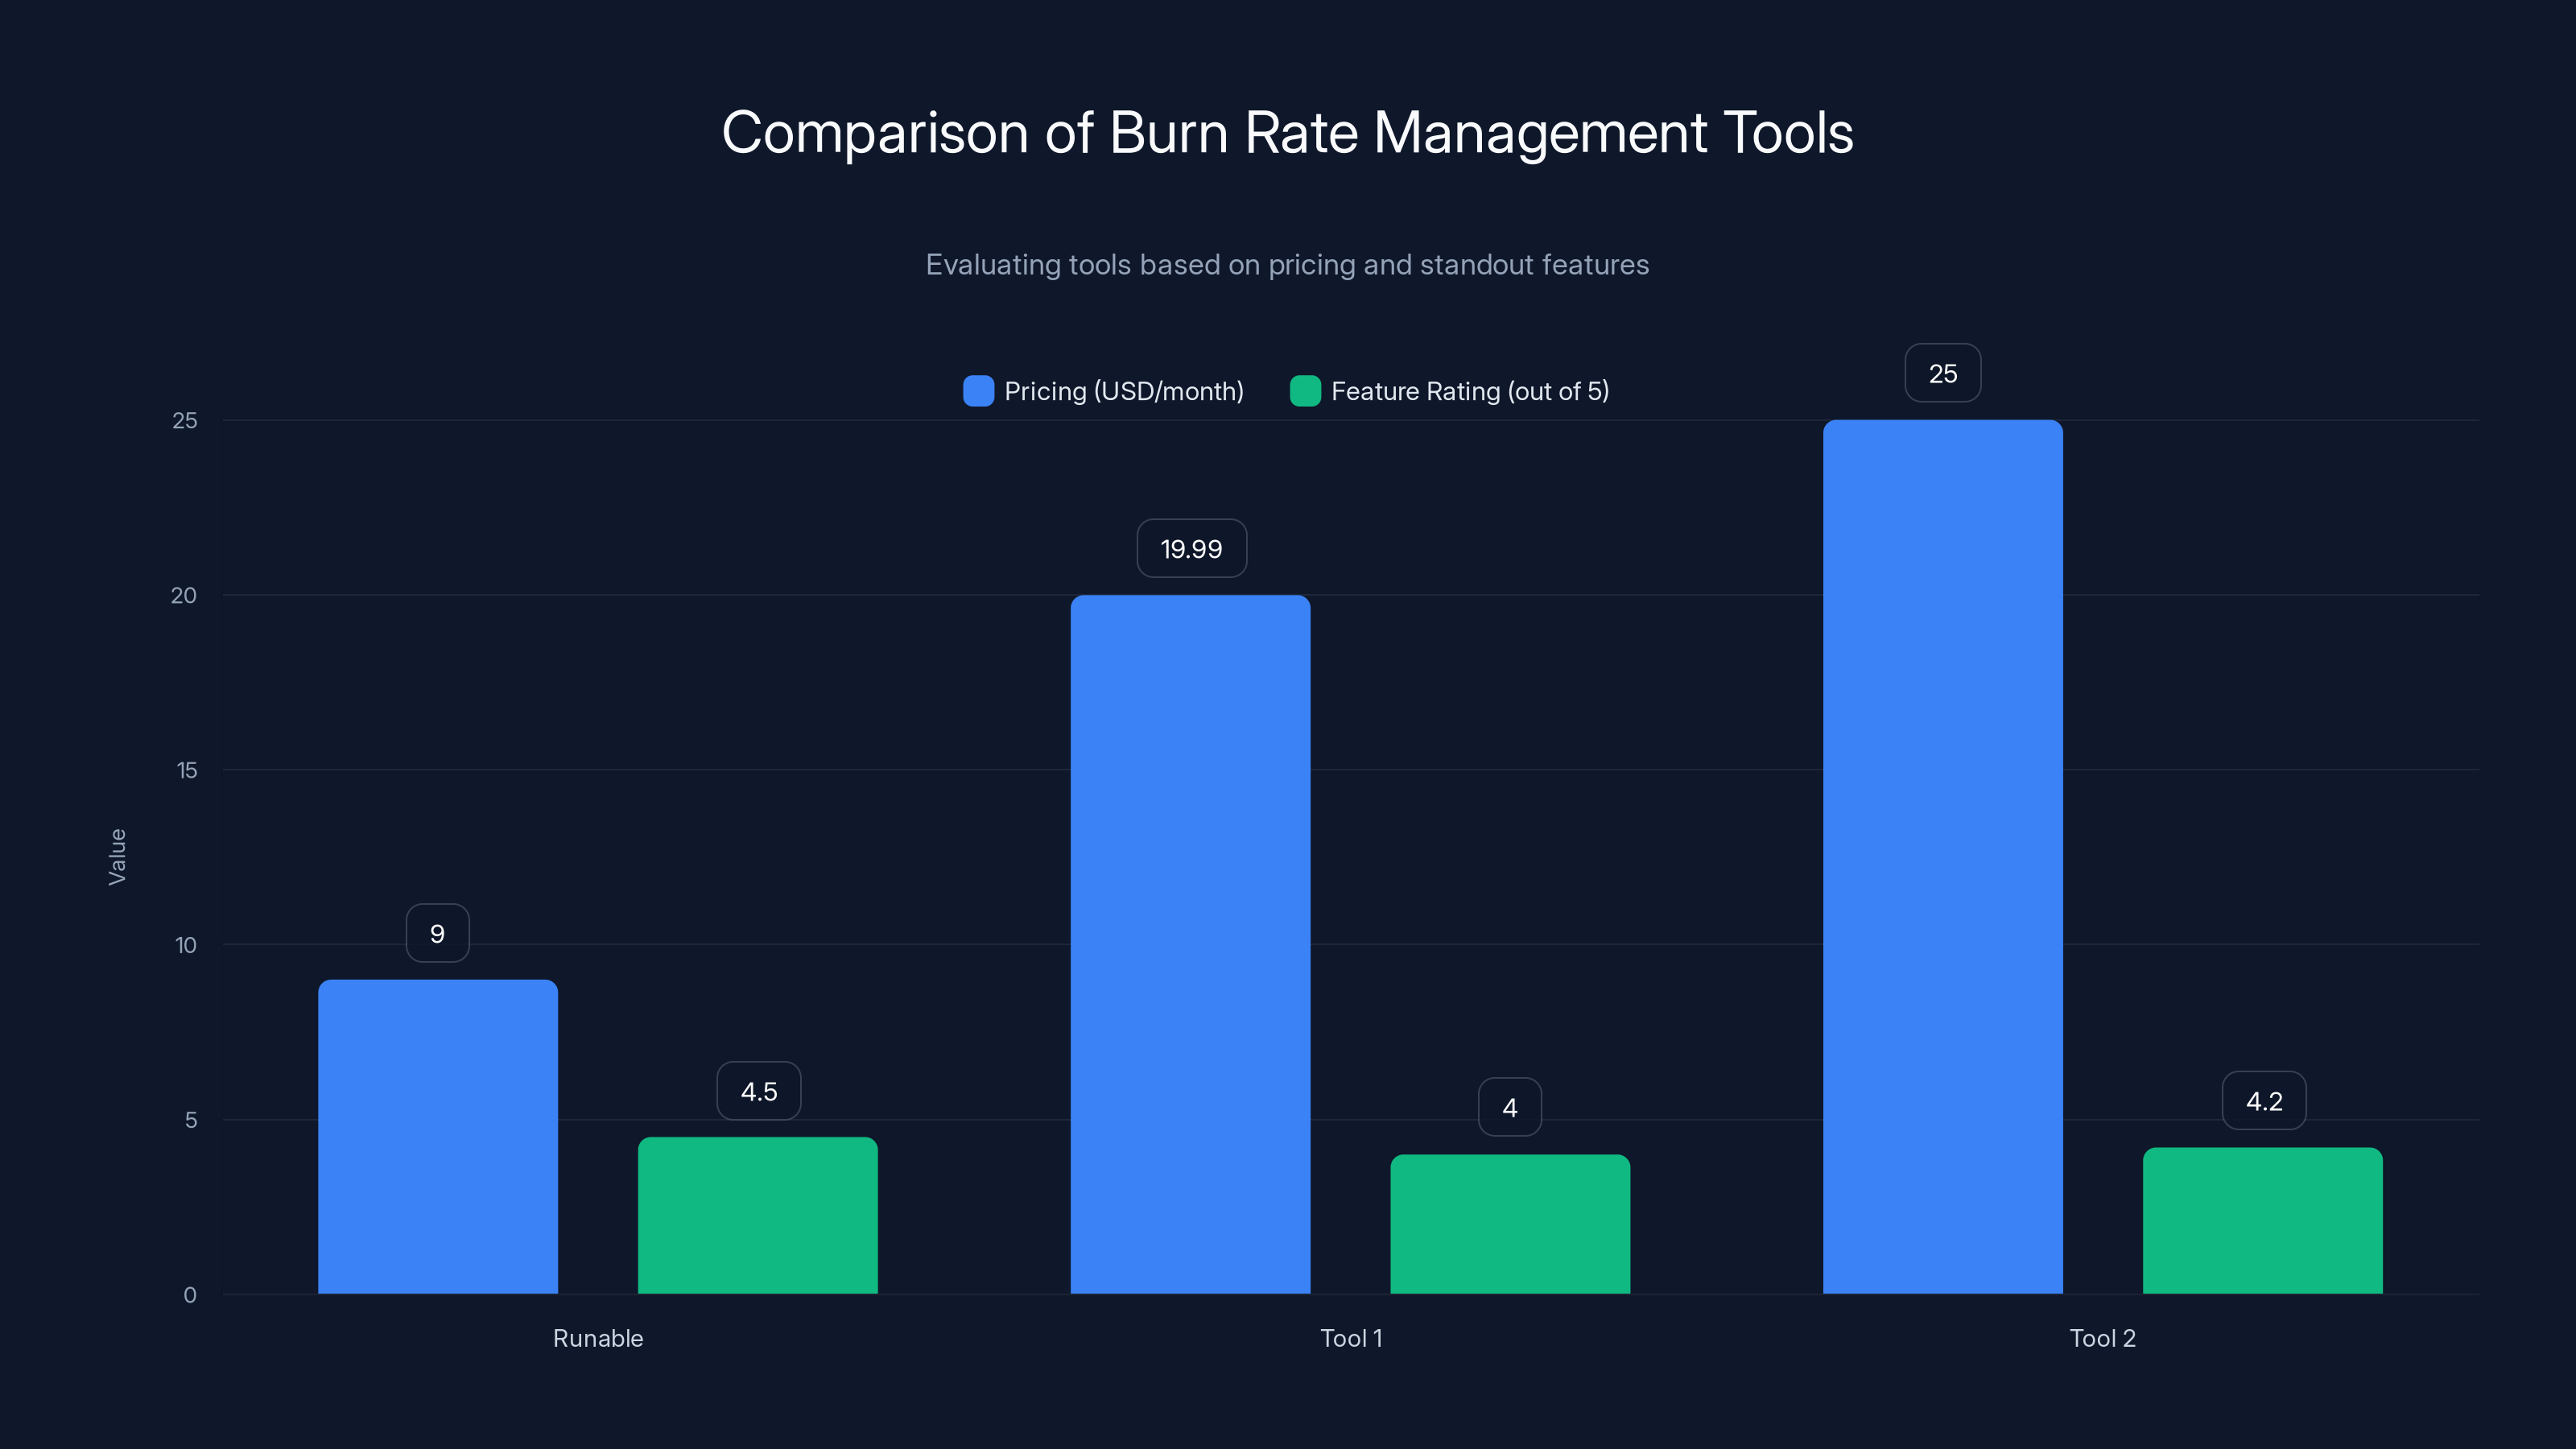Click the value label showing 9
This screenshot has width=2576, height=1449.
[437, 932]
